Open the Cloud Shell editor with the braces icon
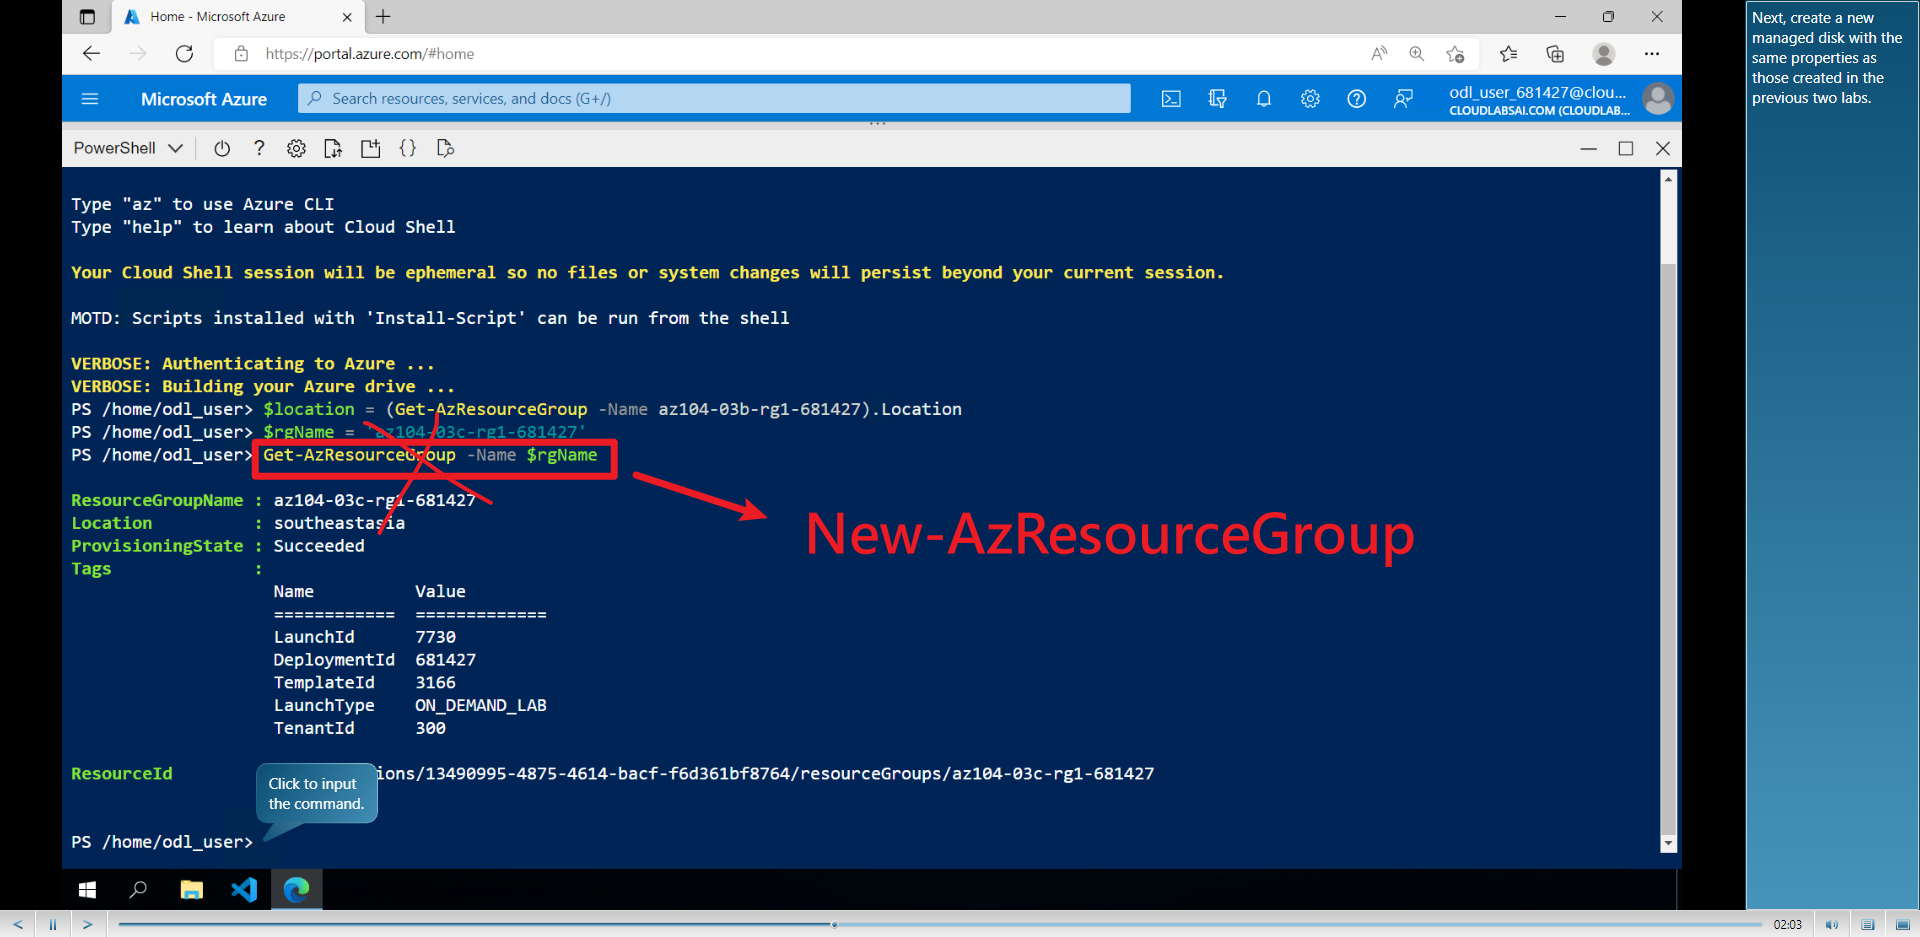This screenshot has width=1920, height=937. click(x=408, y=147)
